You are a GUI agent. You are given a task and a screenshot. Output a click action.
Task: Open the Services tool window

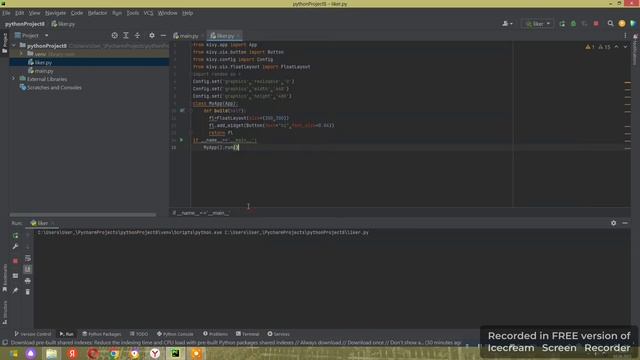pos(278,334)
